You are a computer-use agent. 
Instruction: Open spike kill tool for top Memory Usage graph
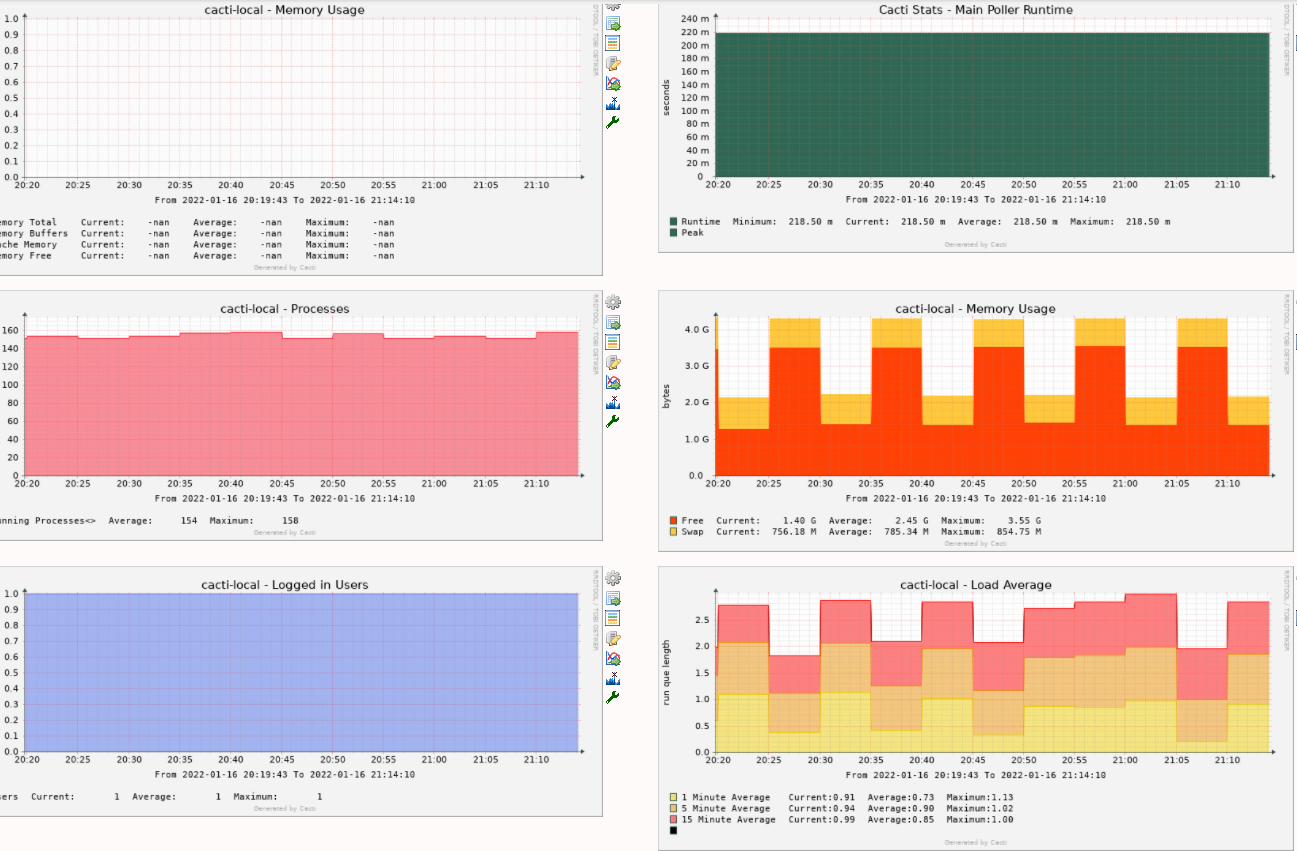613,102
